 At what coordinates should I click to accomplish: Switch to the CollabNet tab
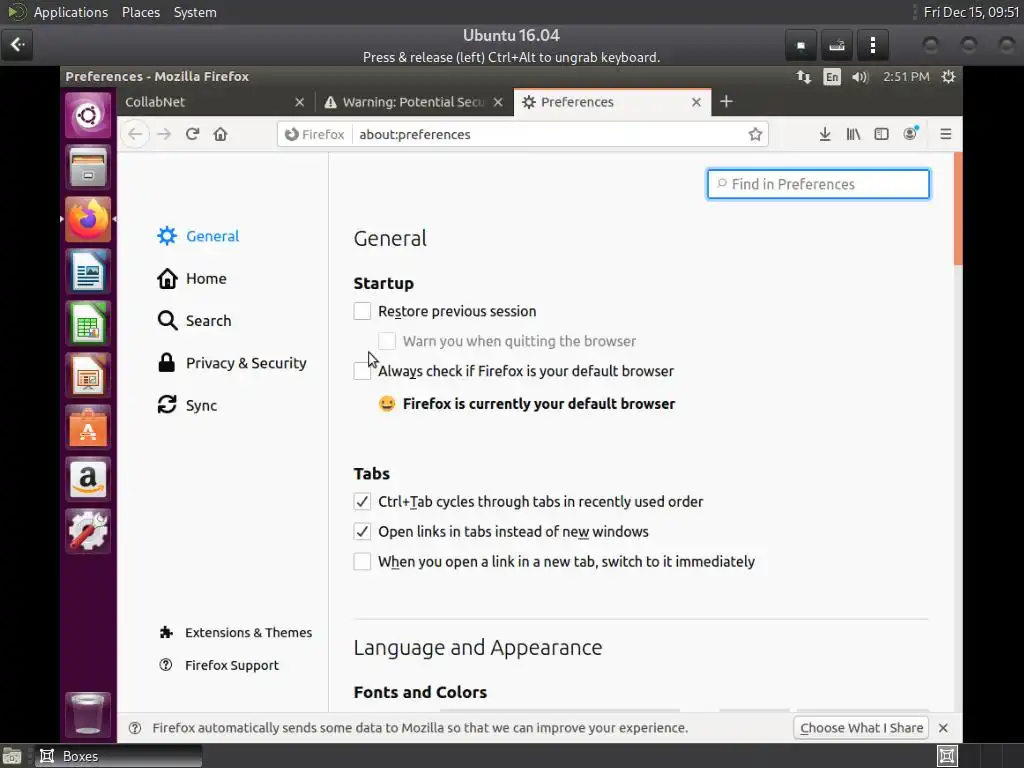[x=216, y=102]
